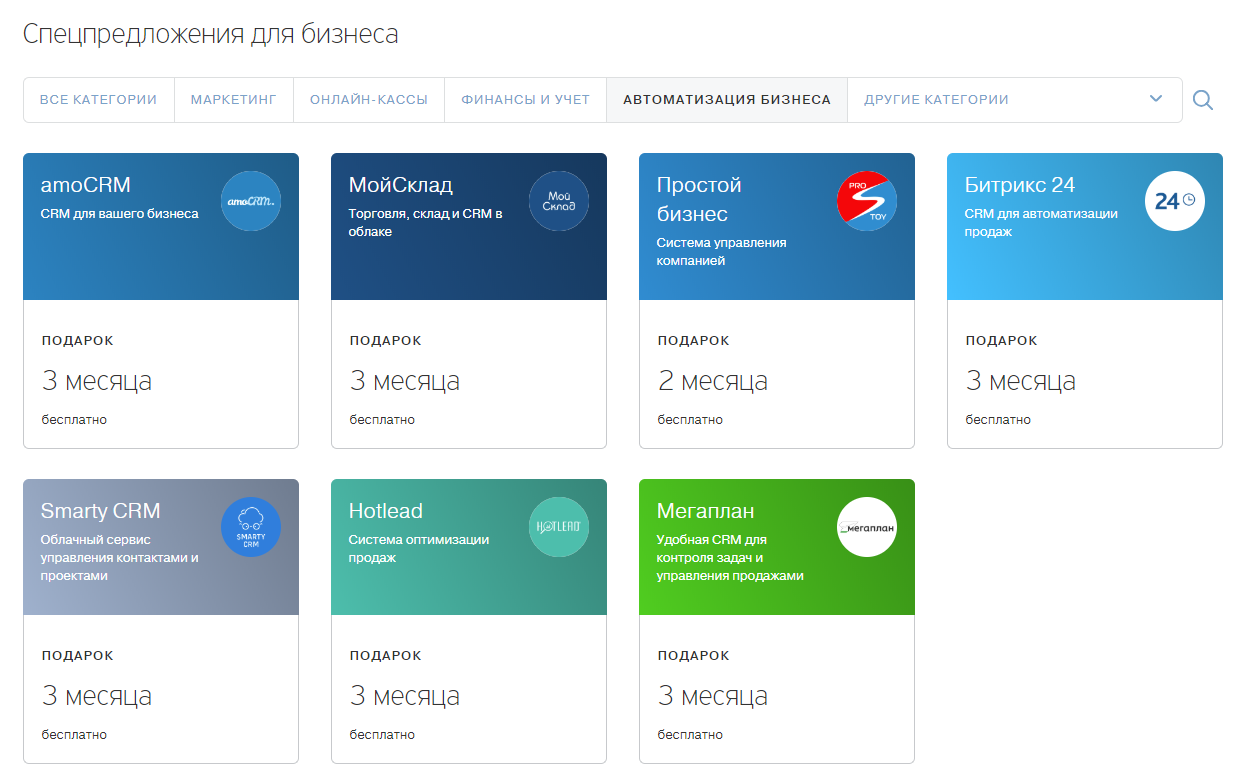Select the Маркетинг category tab

[234, 100]
